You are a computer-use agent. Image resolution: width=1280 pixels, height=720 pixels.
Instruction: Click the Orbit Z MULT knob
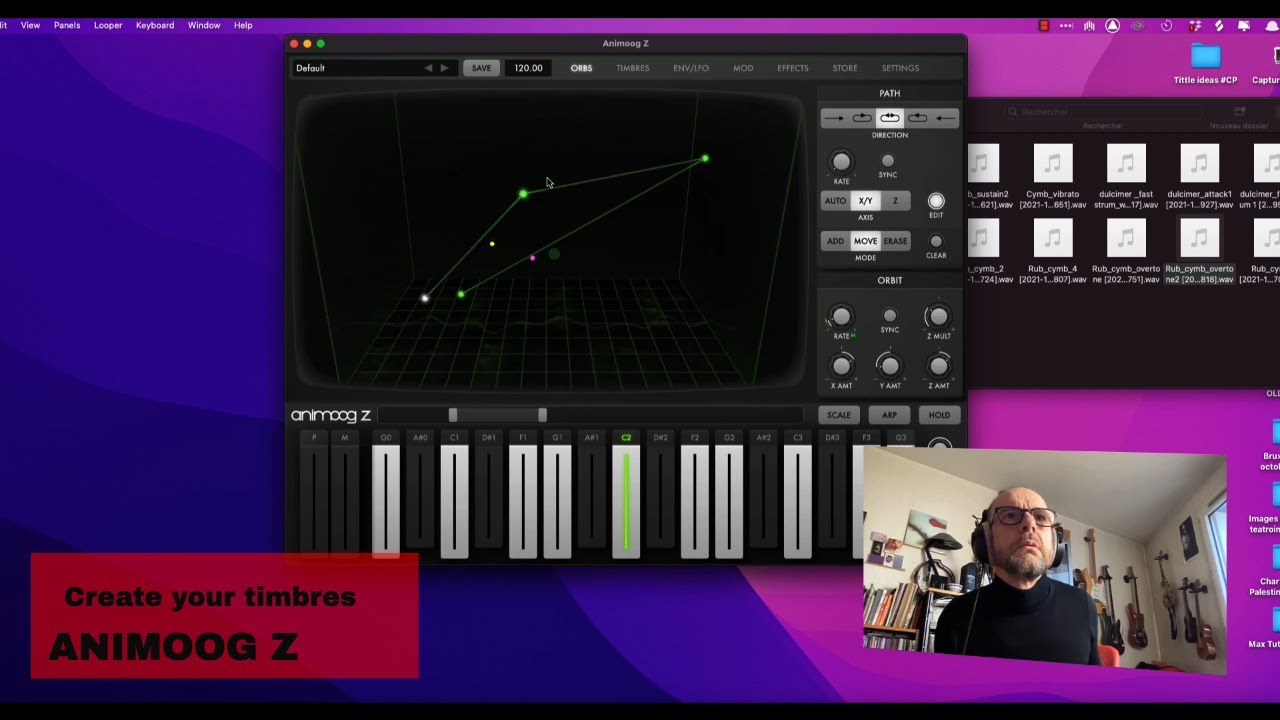[x=938, y=317]
